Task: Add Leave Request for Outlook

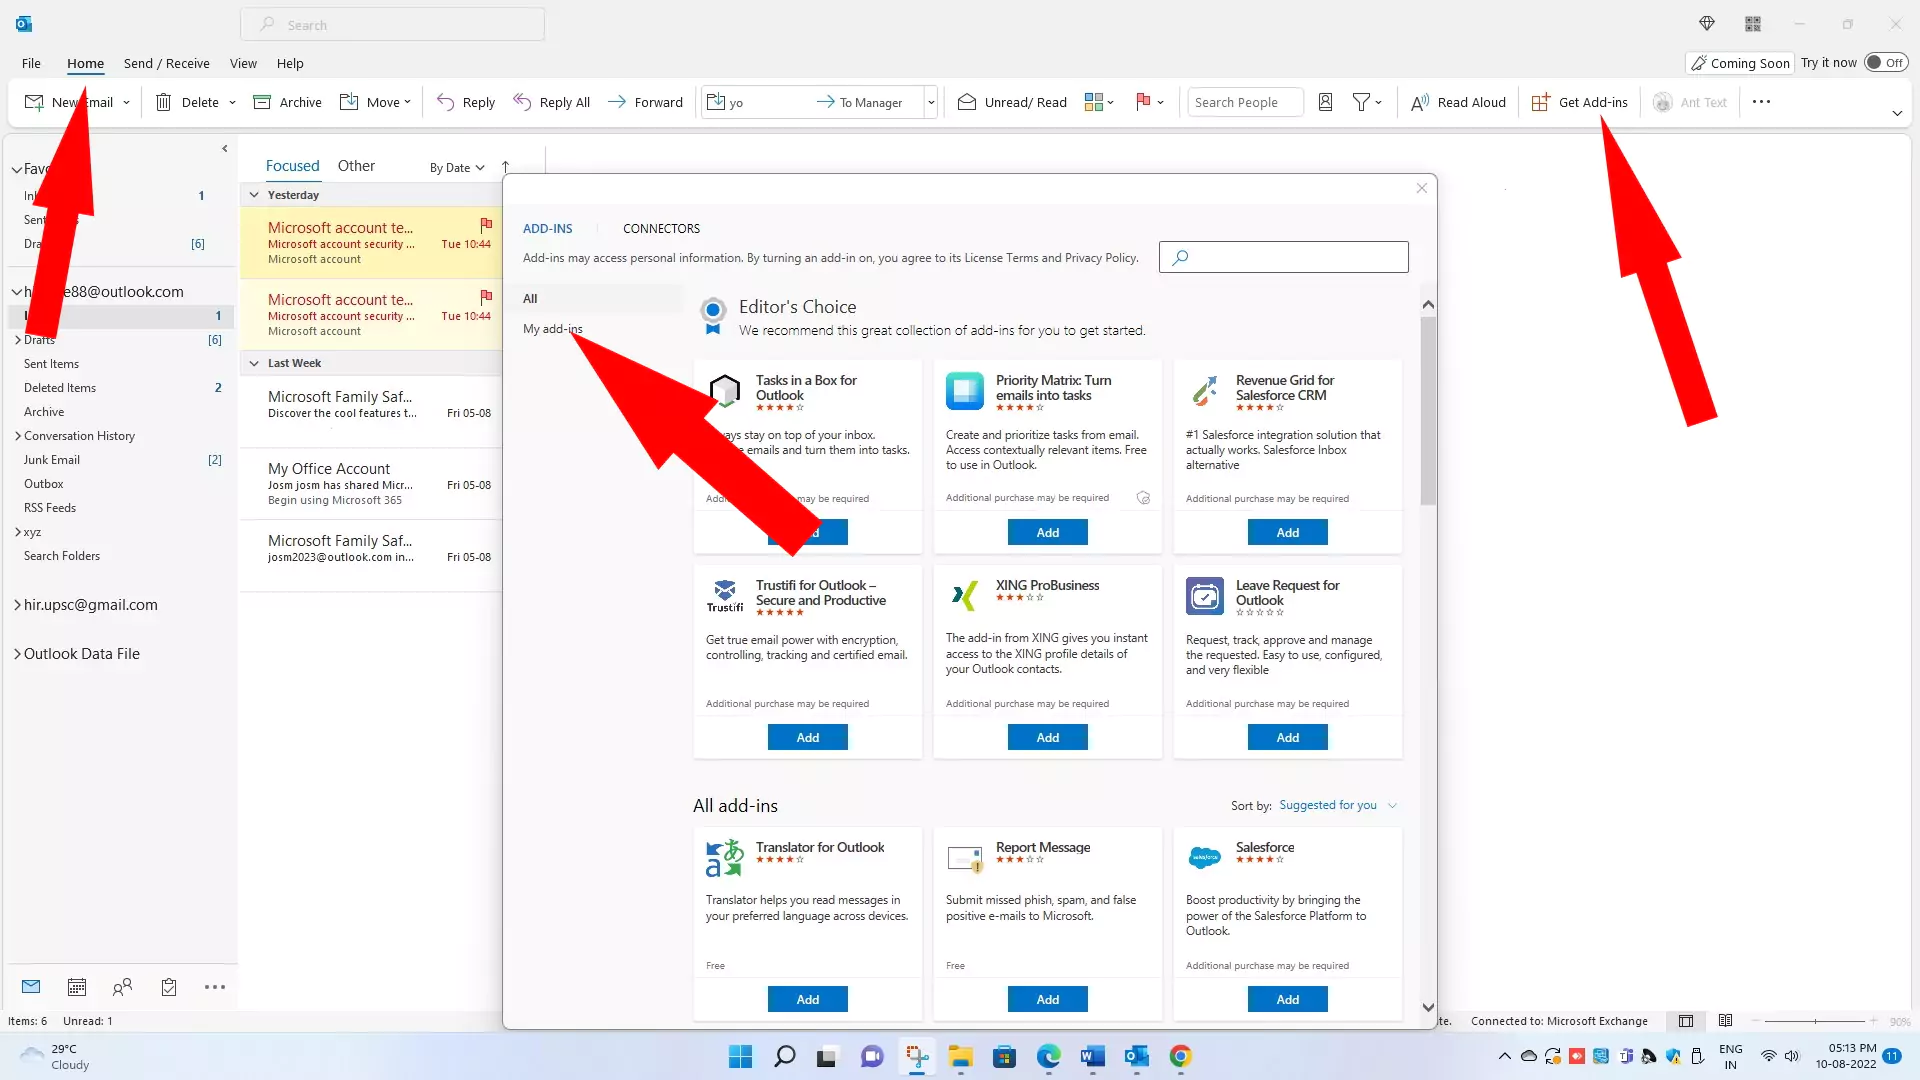Action: pos(1287,738)
